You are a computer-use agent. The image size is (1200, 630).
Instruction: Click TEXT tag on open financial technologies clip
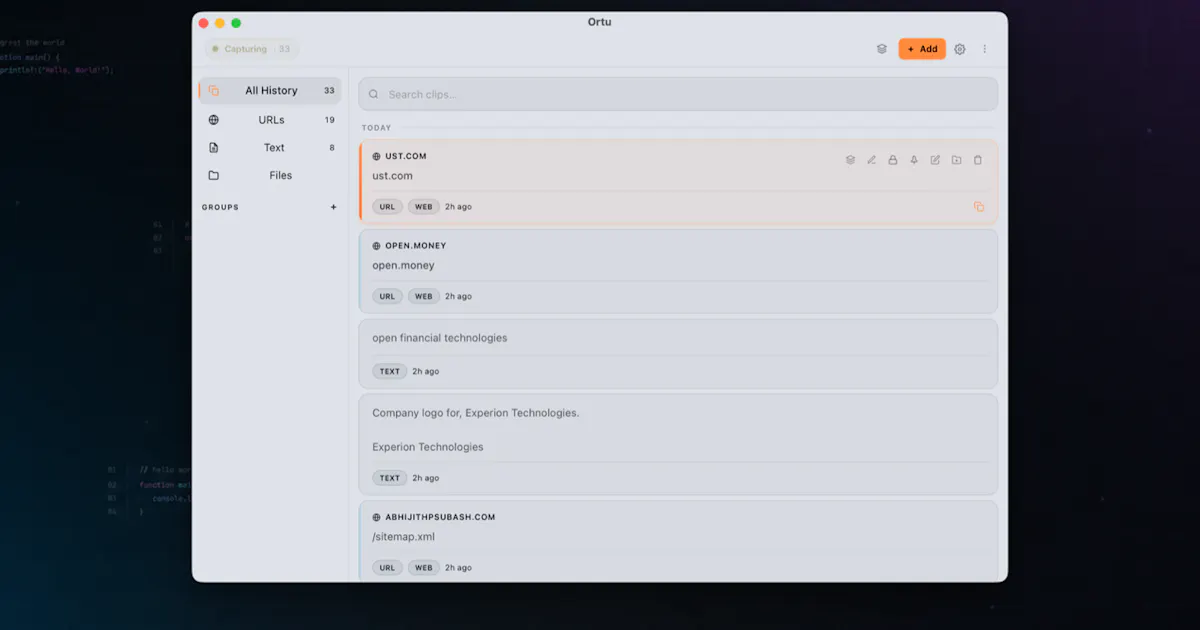click(x=390, y=371)
